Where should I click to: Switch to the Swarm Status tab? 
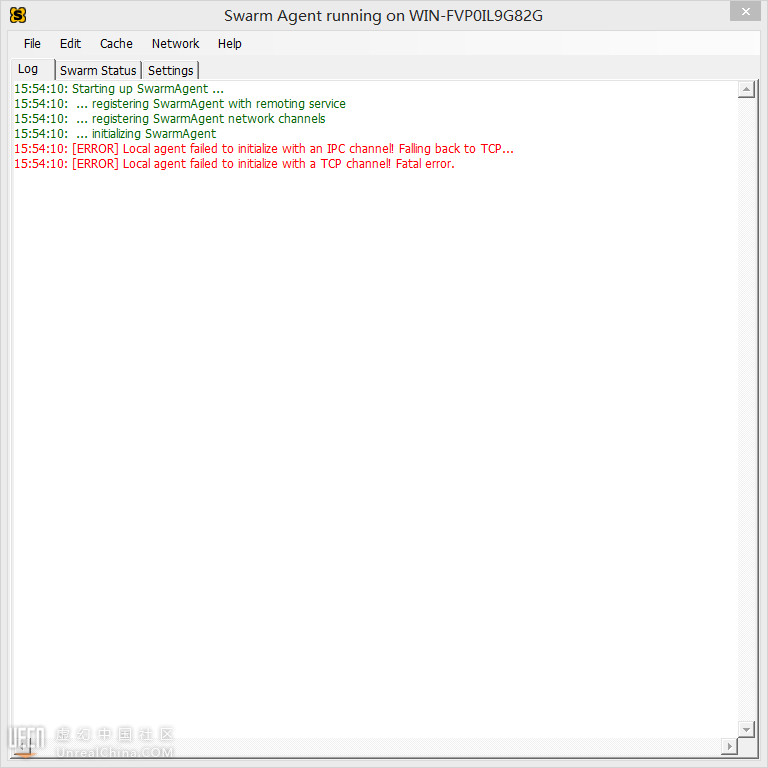click(x=98, y=71)
